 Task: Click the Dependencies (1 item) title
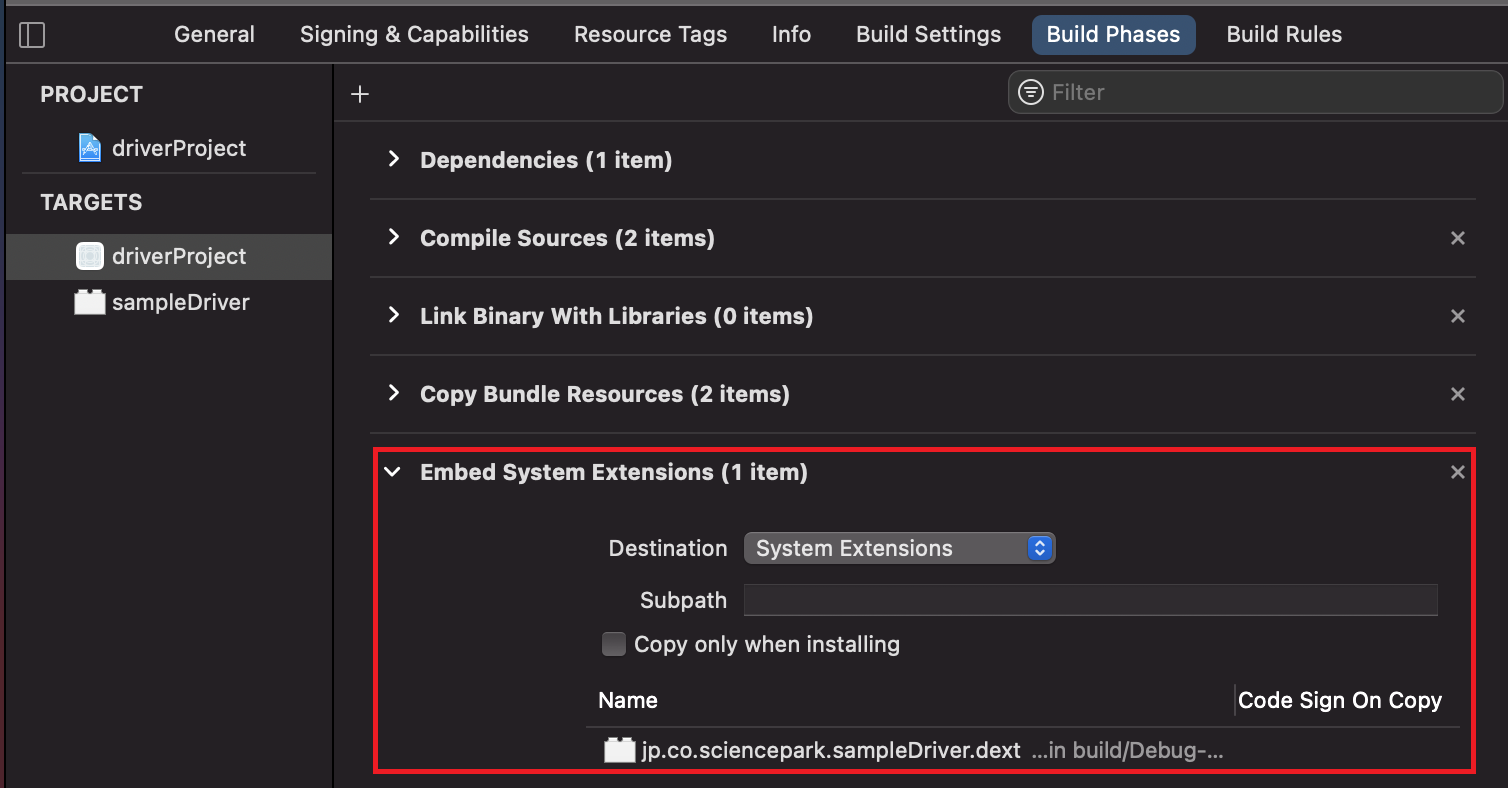pos(546,160)
